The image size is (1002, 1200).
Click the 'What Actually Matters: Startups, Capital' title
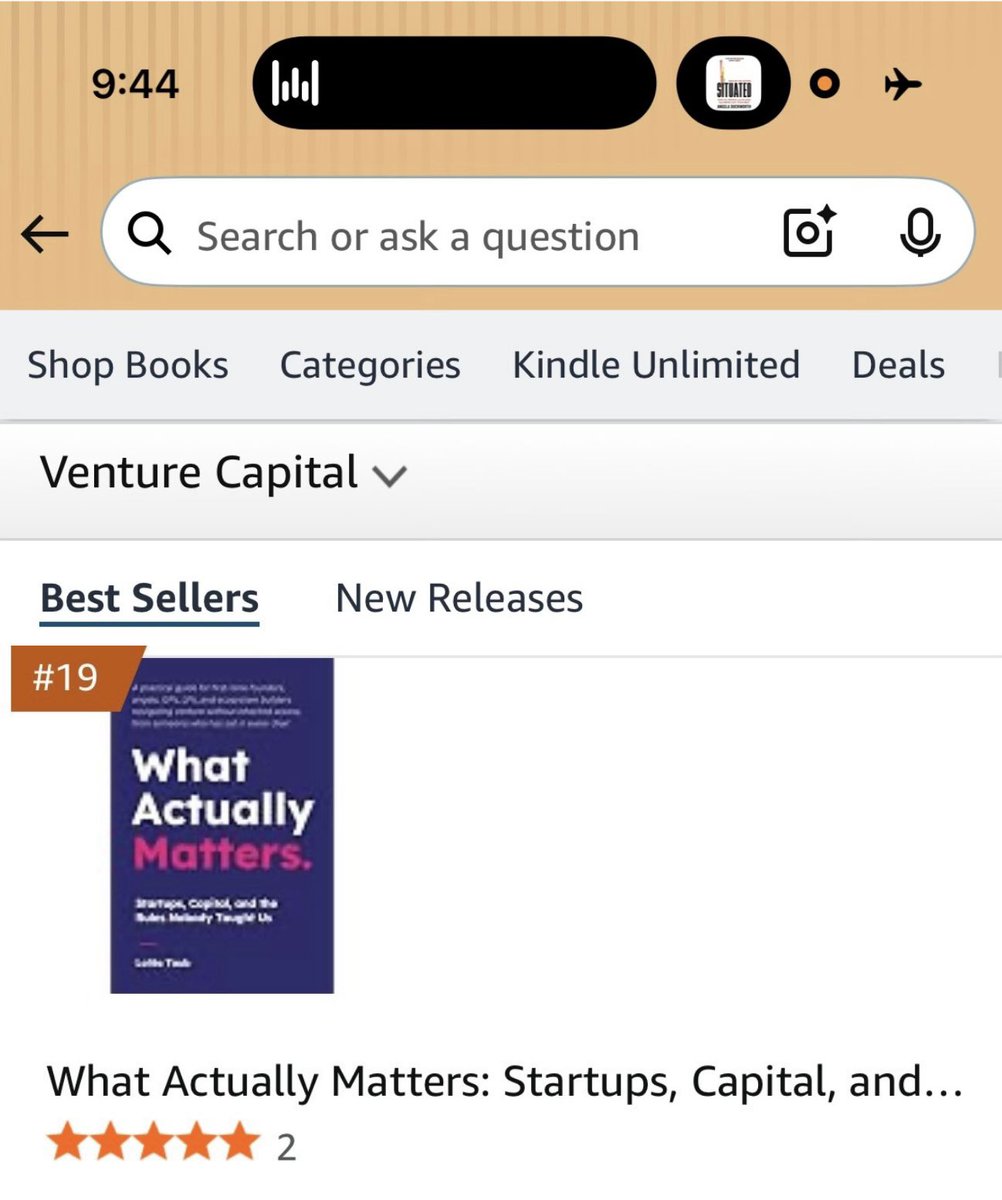click(504, 1081)
